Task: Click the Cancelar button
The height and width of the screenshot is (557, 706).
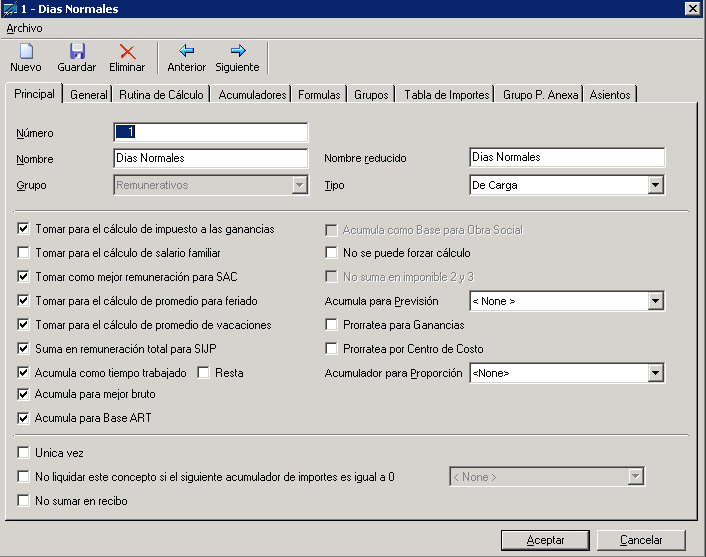Action: click(x=641, y=540)
